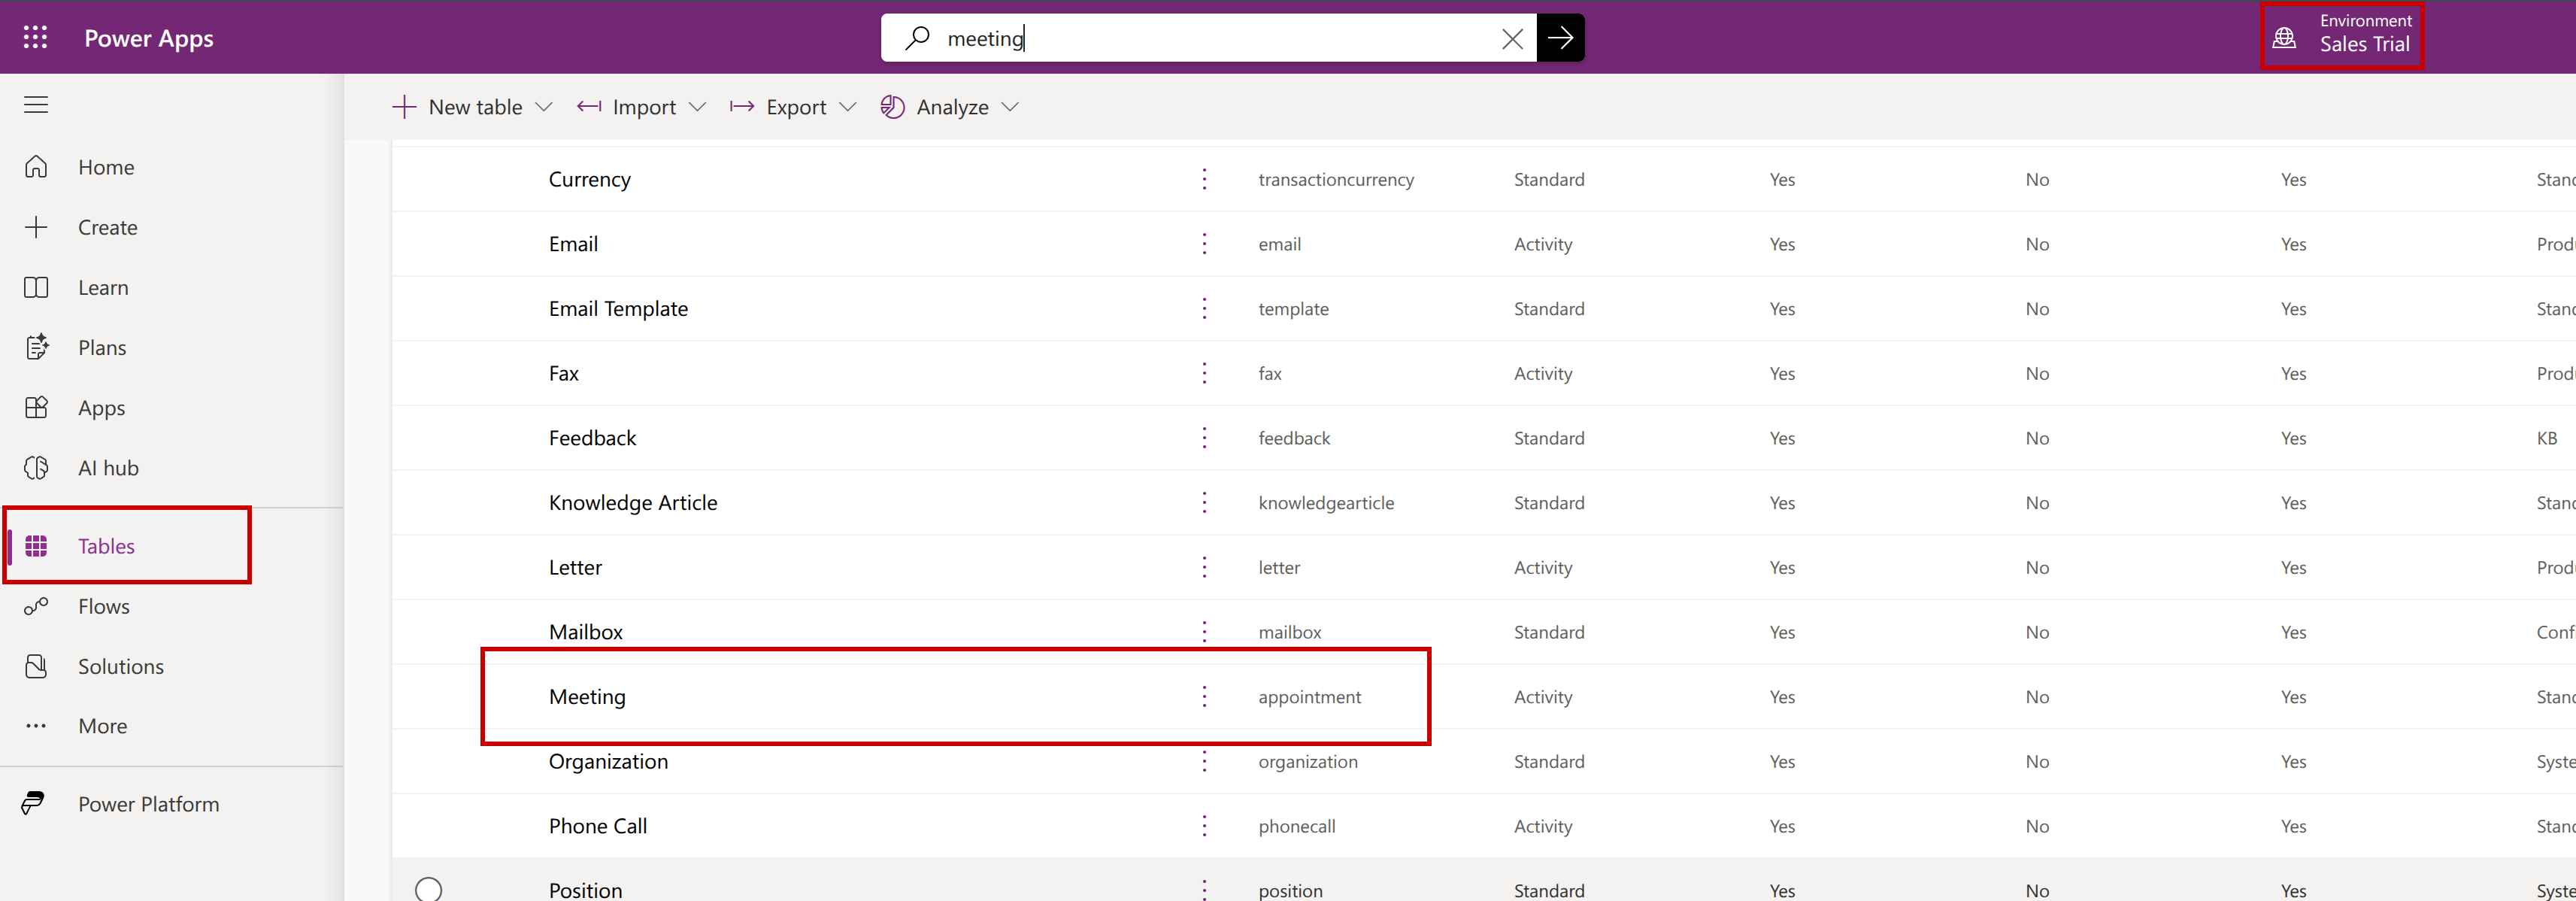
Task: Click the 'knowledgearticle' name cell
Action: pos(1326,502)
